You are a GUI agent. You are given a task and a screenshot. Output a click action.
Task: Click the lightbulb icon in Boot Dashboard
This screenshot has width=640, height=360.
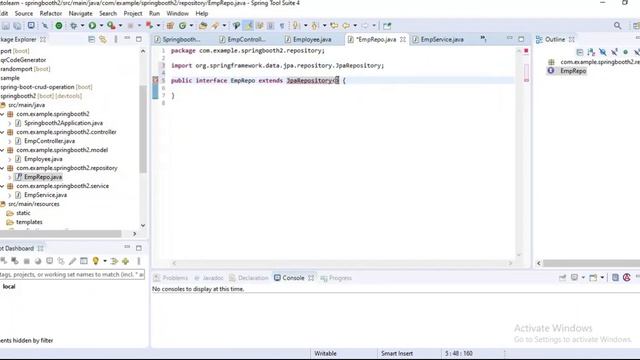pyautogui.click(x=96, y=261)
